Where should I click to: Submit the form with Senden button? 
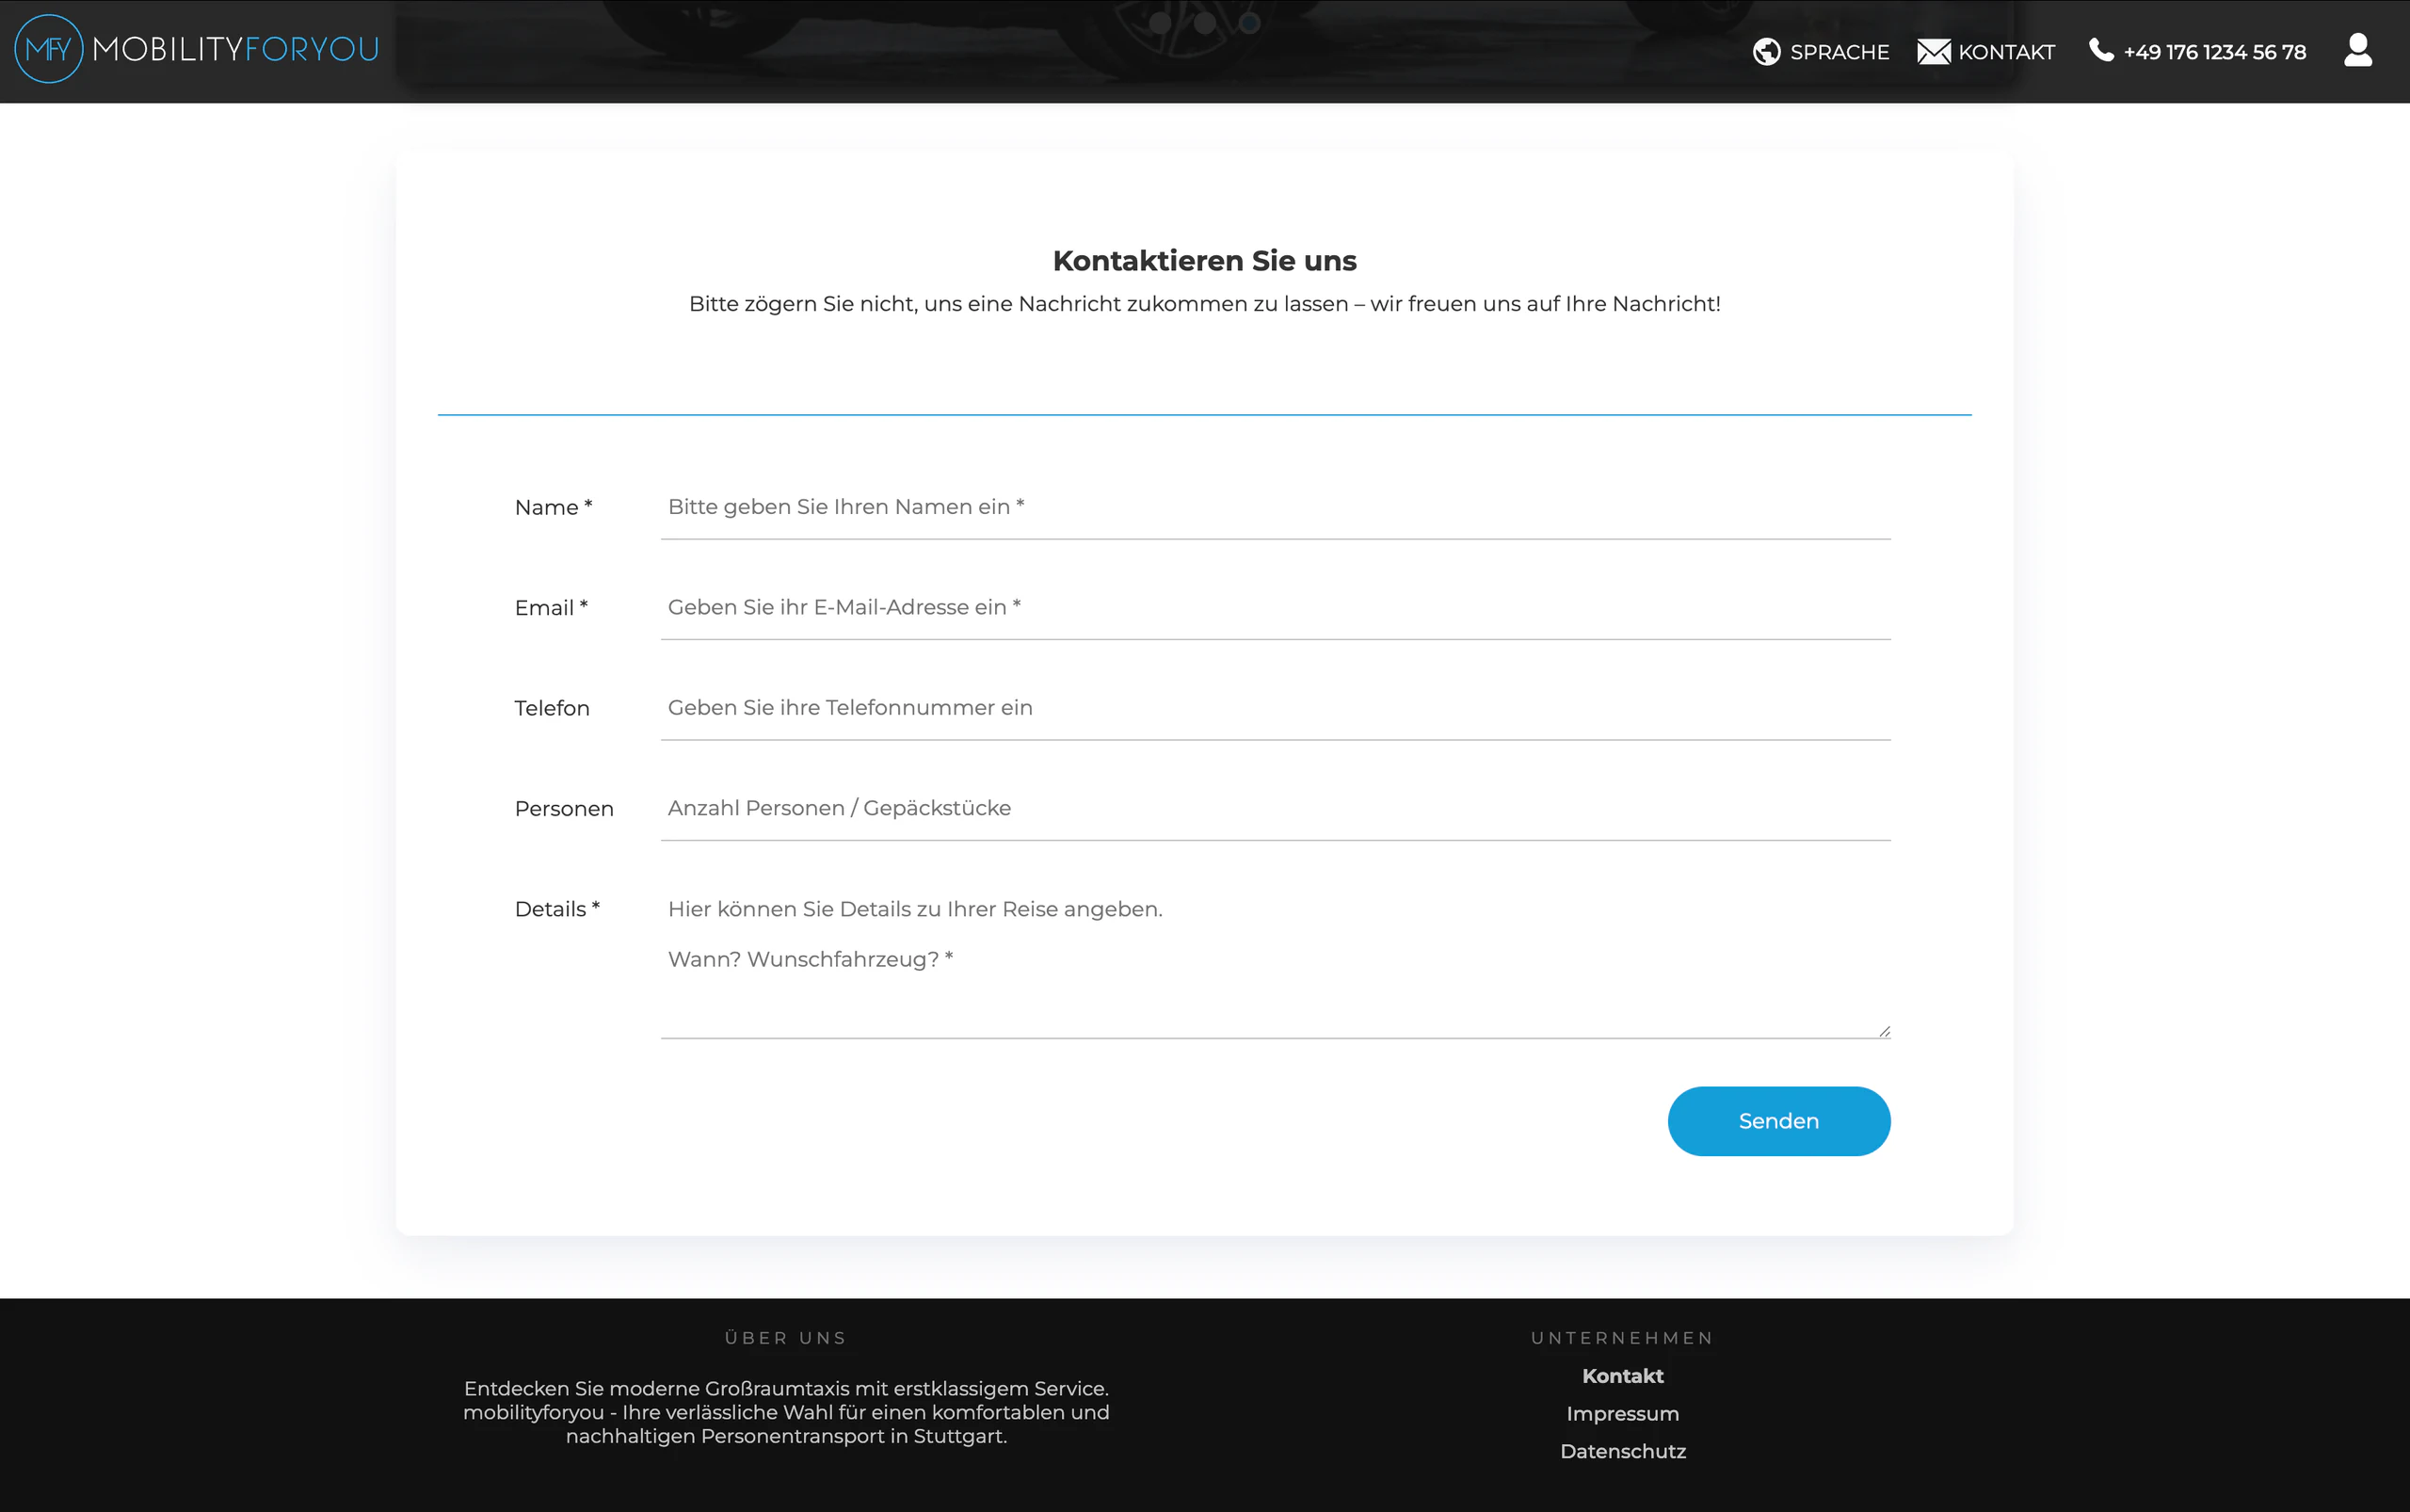pos(1778,1121)
